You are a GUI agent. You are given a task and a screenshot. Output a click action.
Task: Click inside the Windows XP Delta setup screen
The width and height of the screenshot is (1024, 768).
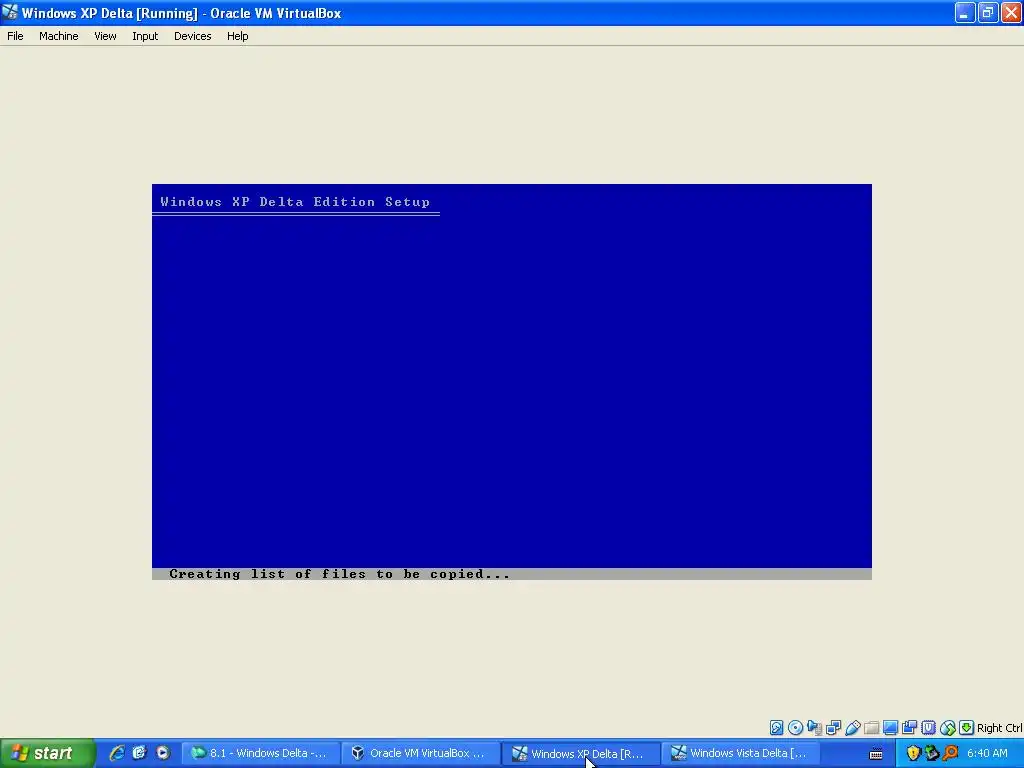pyautogui.click(x=512, y=381)
